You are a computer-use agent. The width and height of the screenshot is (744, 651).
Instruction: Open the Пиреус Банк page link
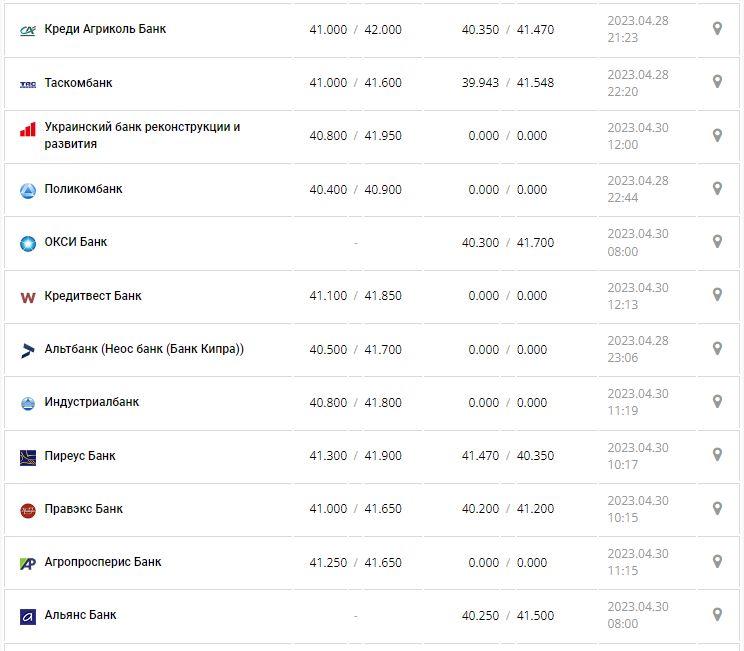80,456
